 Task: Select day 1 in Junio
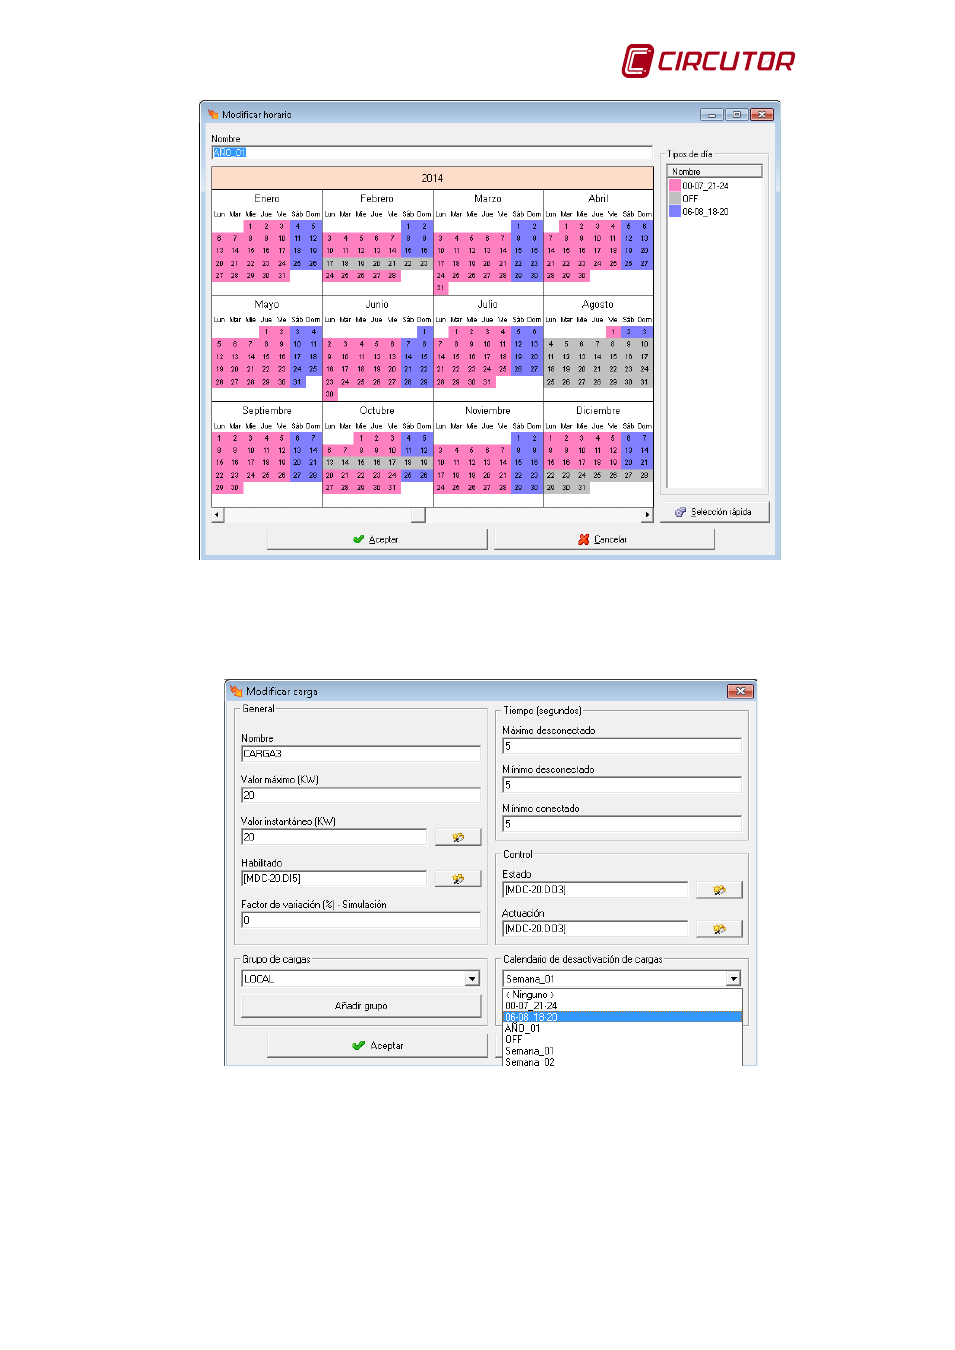pos(424,332)
